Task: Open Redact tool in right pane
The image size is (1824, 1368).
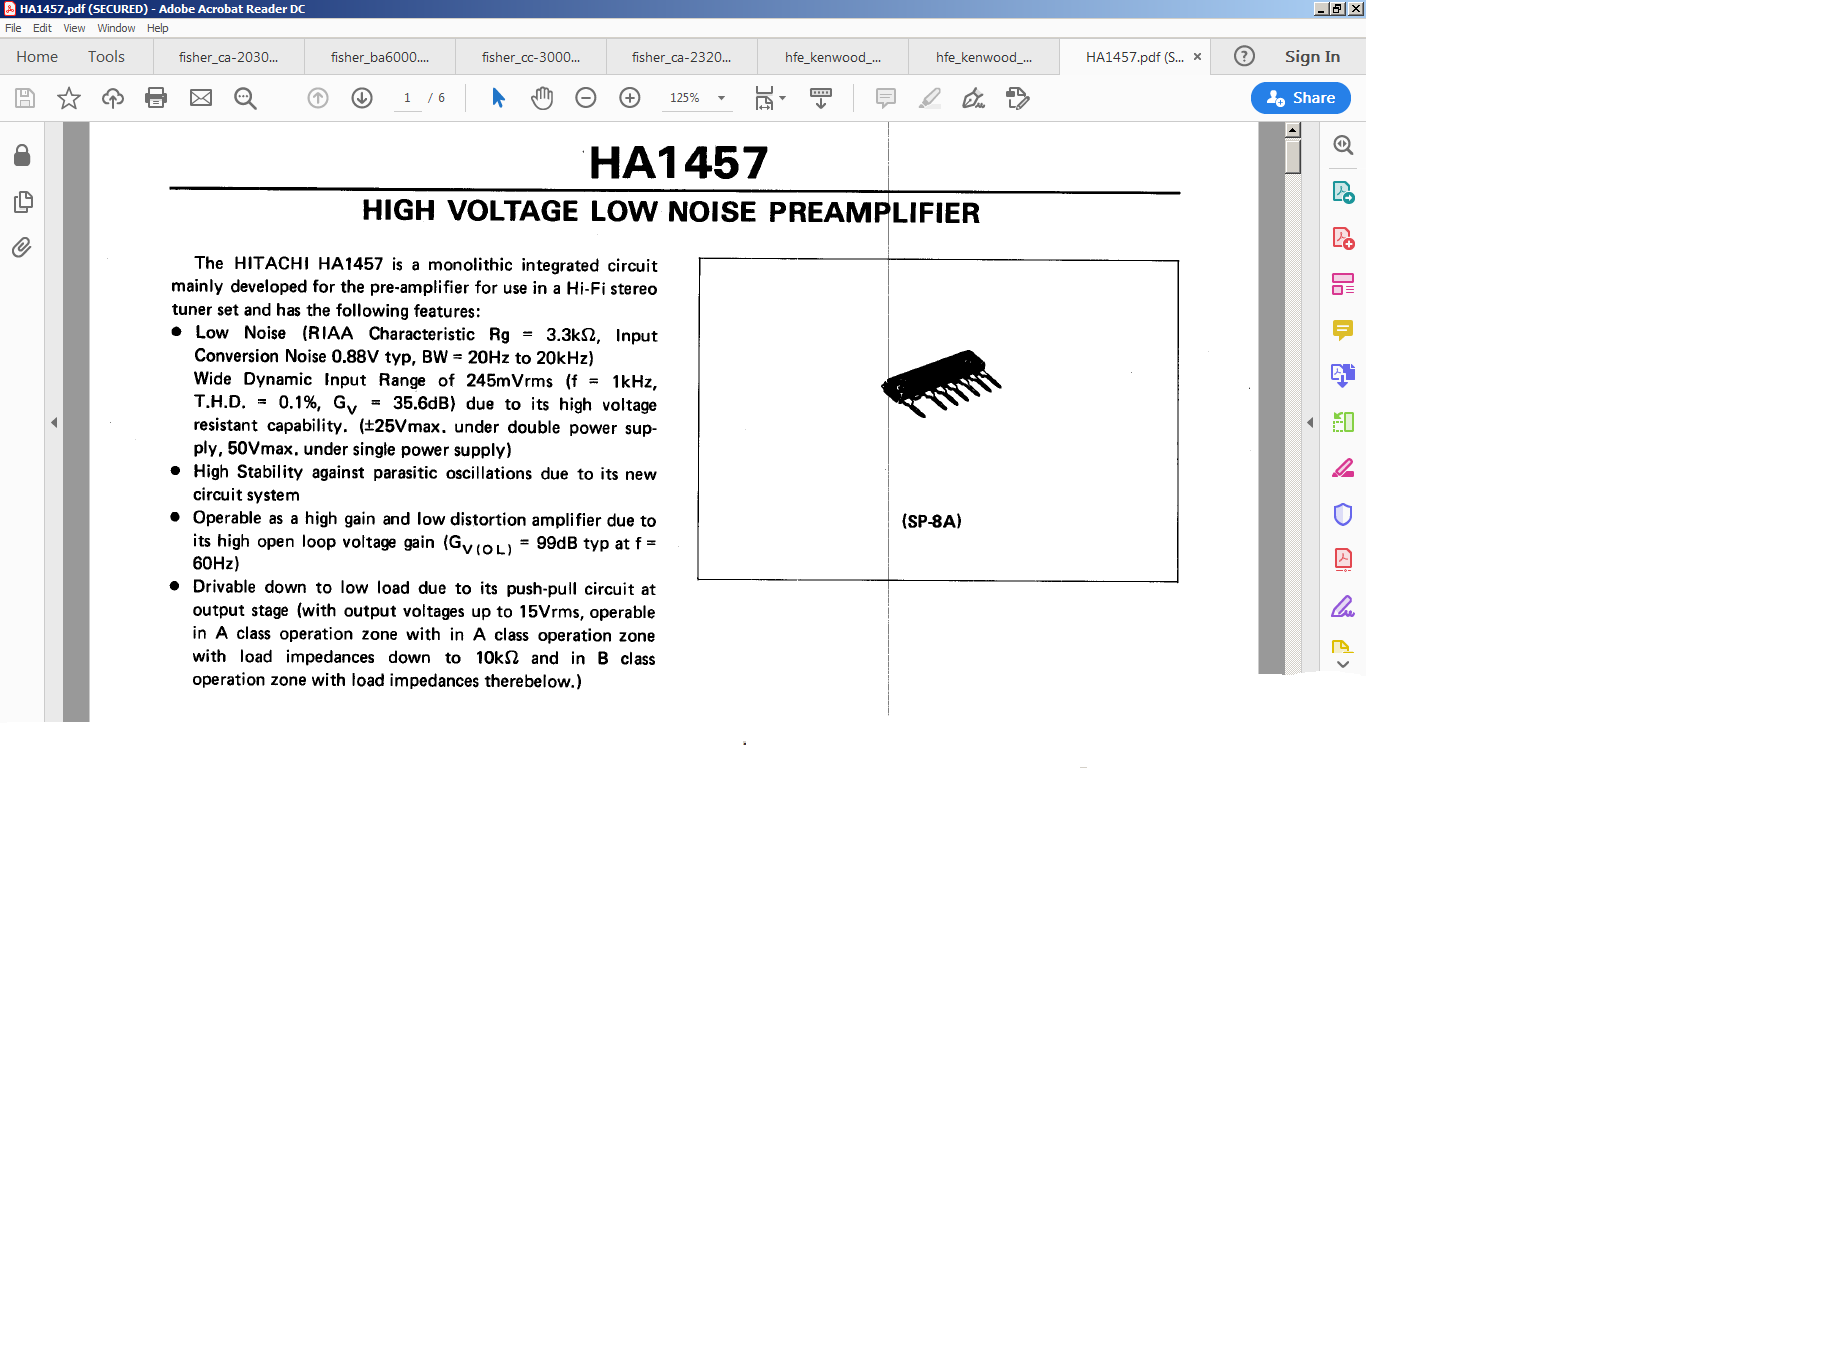Action: [1343, 468]
